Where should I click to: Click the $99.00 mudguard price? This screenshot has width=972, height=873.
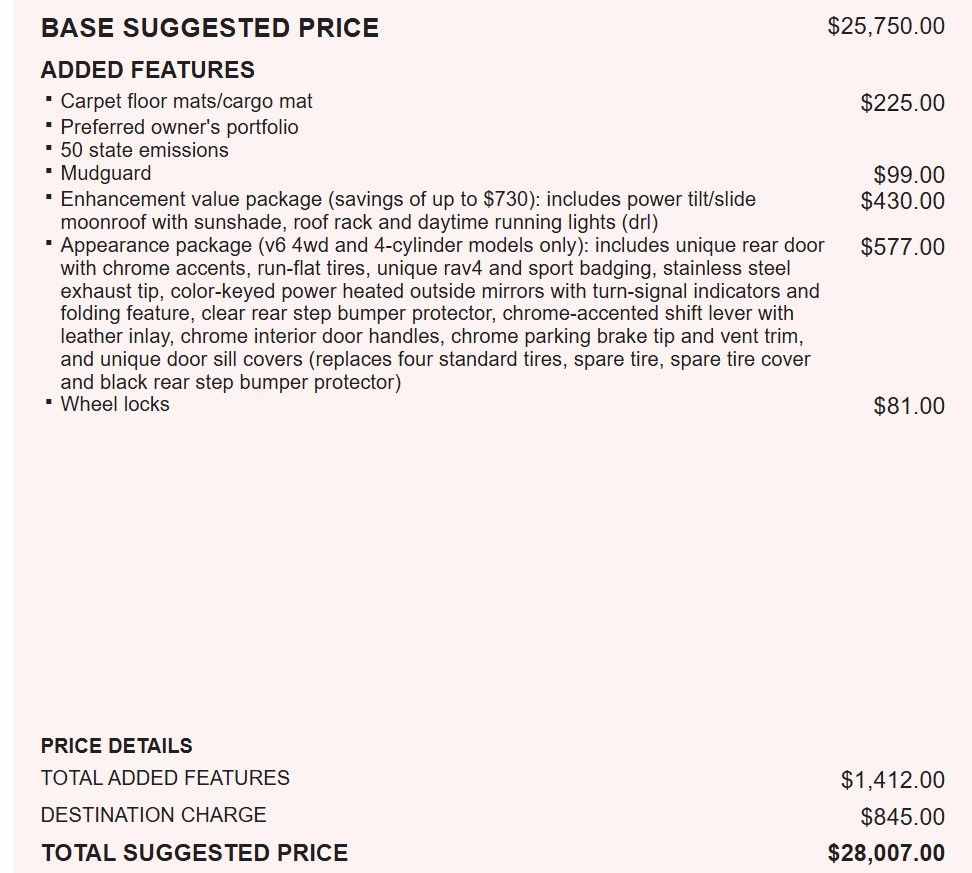tap(909, 176)
